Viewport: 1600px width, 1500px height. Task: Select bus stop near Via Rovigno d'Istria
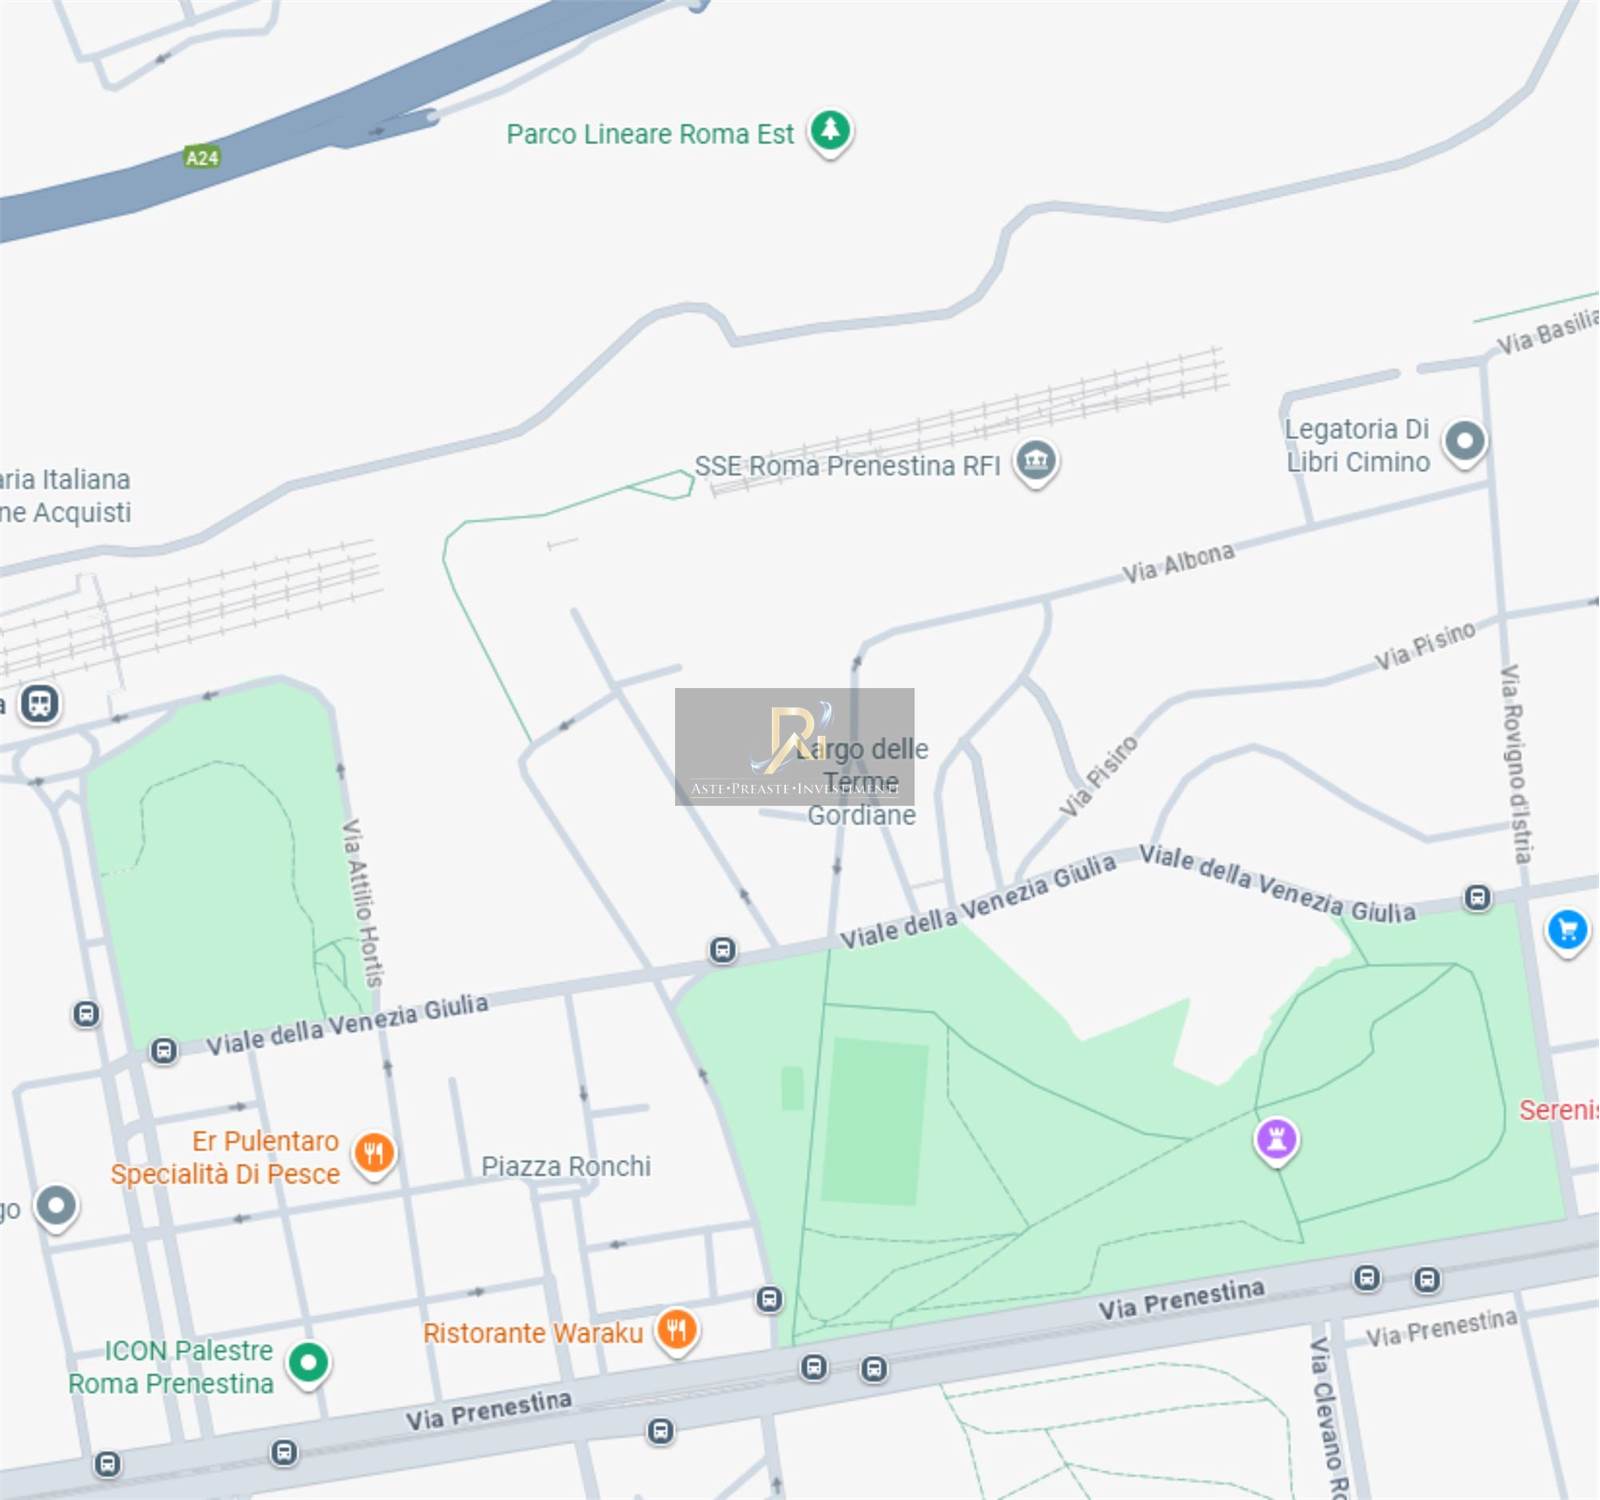(x=1478, y=897)
